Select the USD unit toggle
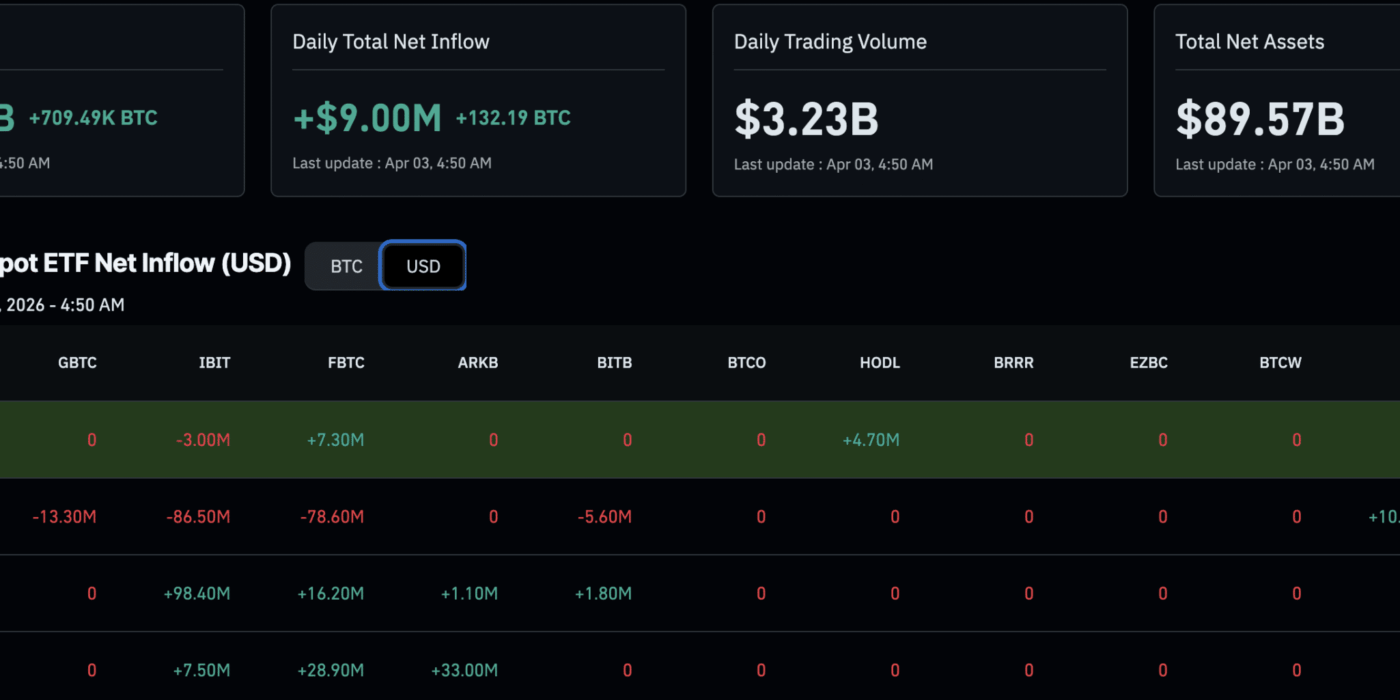Screen dimensions: 1400x700 pyautogui.click(x=423, y=267)
